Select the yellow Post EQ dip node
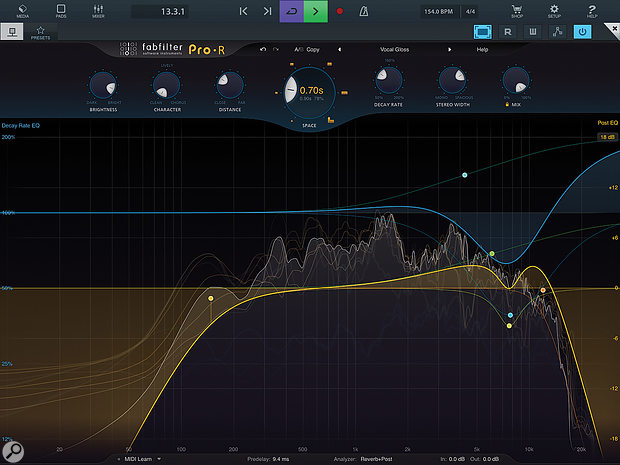The image size is (620, 465). tap(509, 326)
